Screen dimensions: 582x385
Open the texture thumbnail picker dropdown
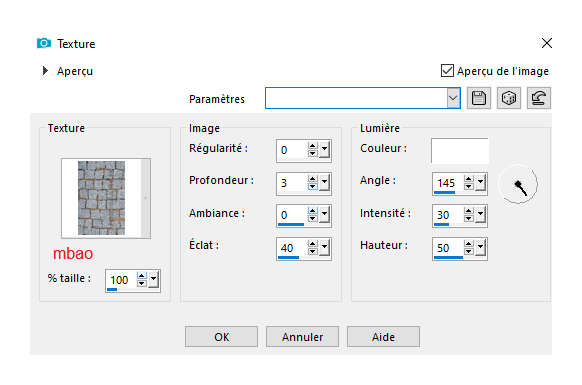pyautogui.click(x=146, y=198)
